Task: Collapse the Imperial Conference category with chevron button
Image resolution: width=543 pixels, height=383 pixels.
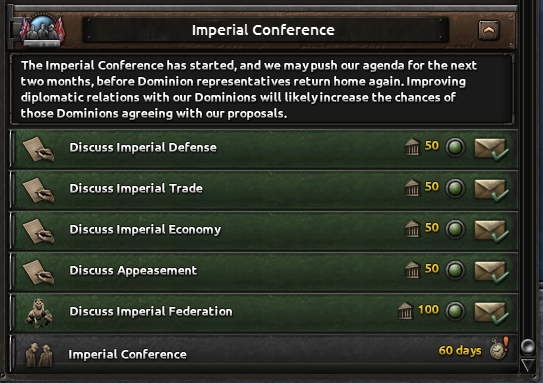Action: 489,30
